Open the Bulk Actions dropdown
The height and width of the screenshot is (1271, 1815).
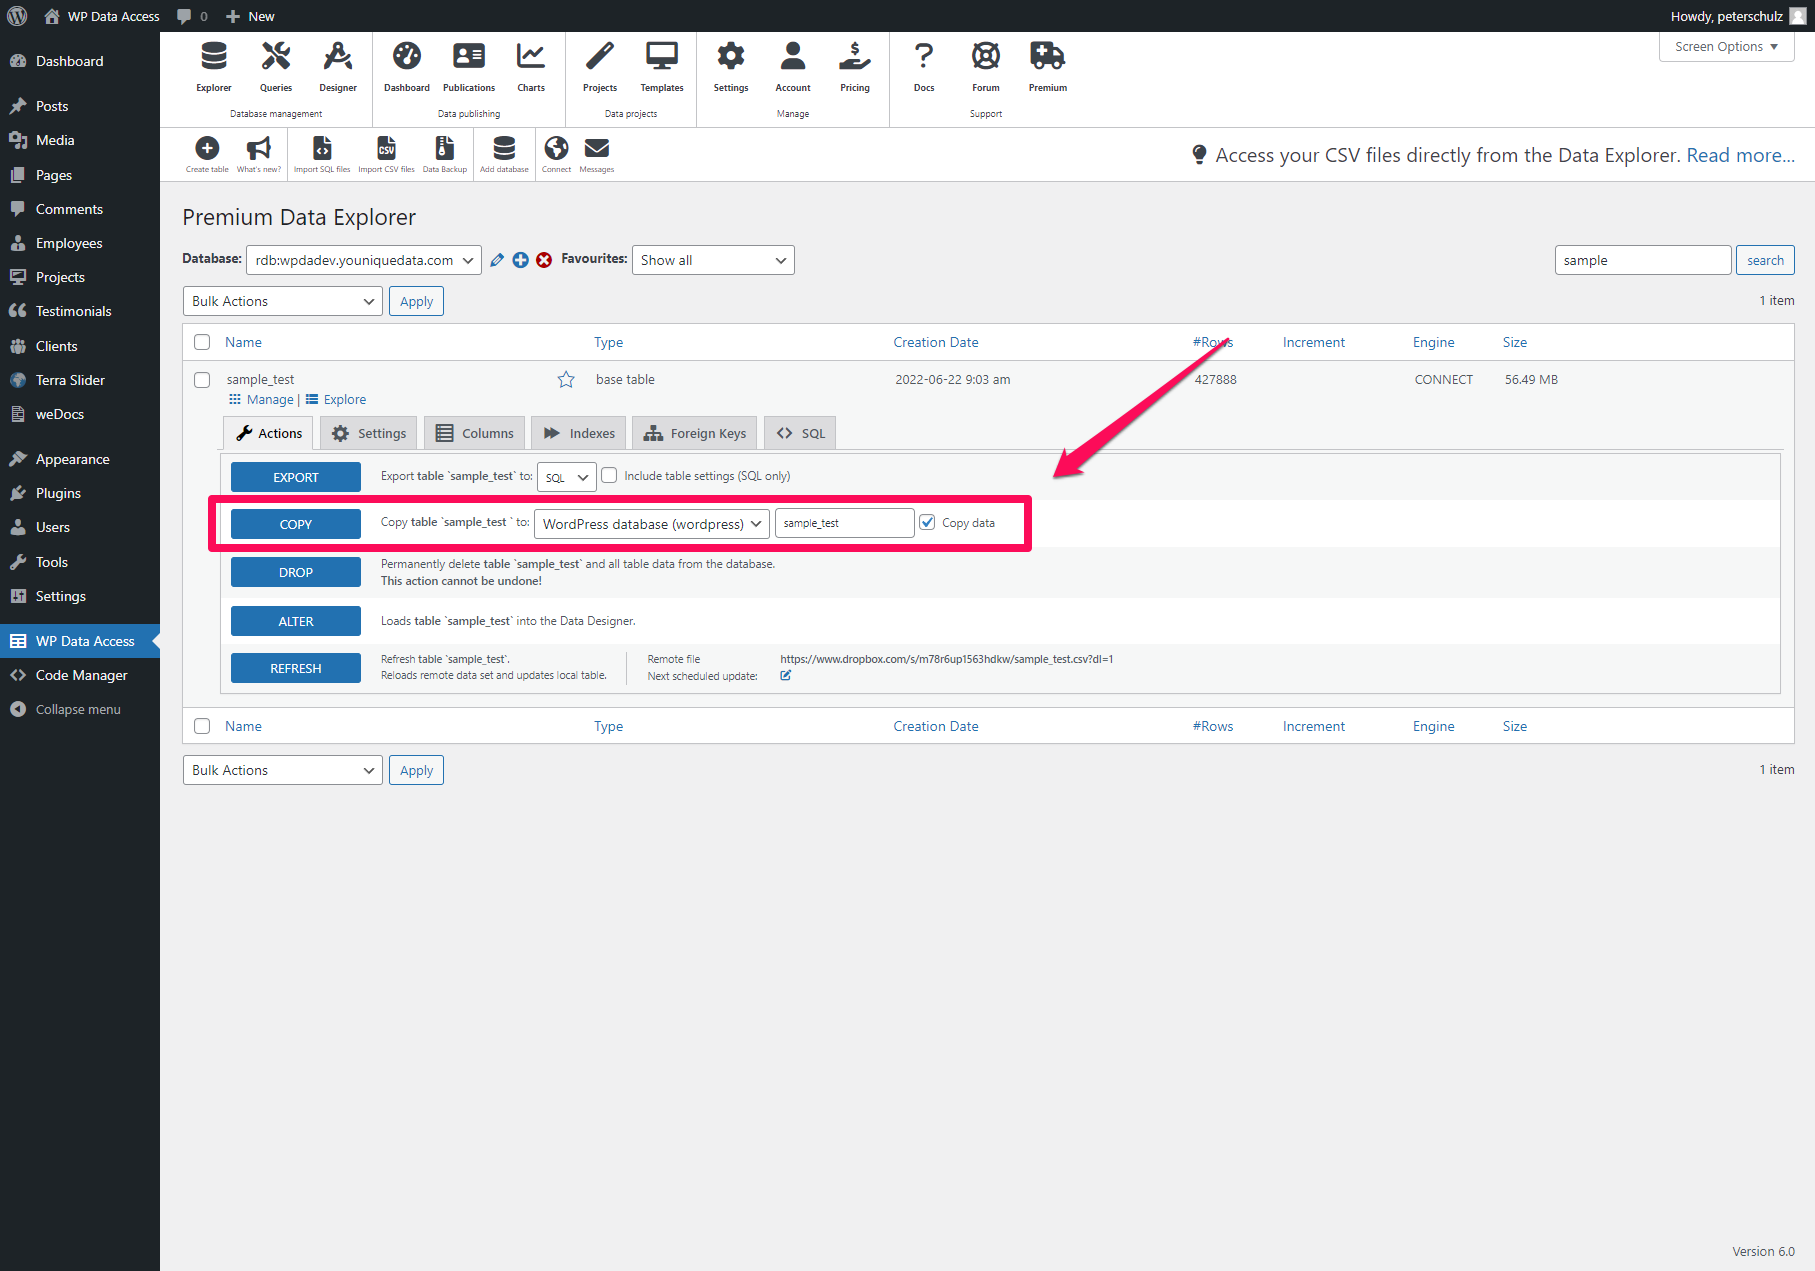[x=282, y=301]
